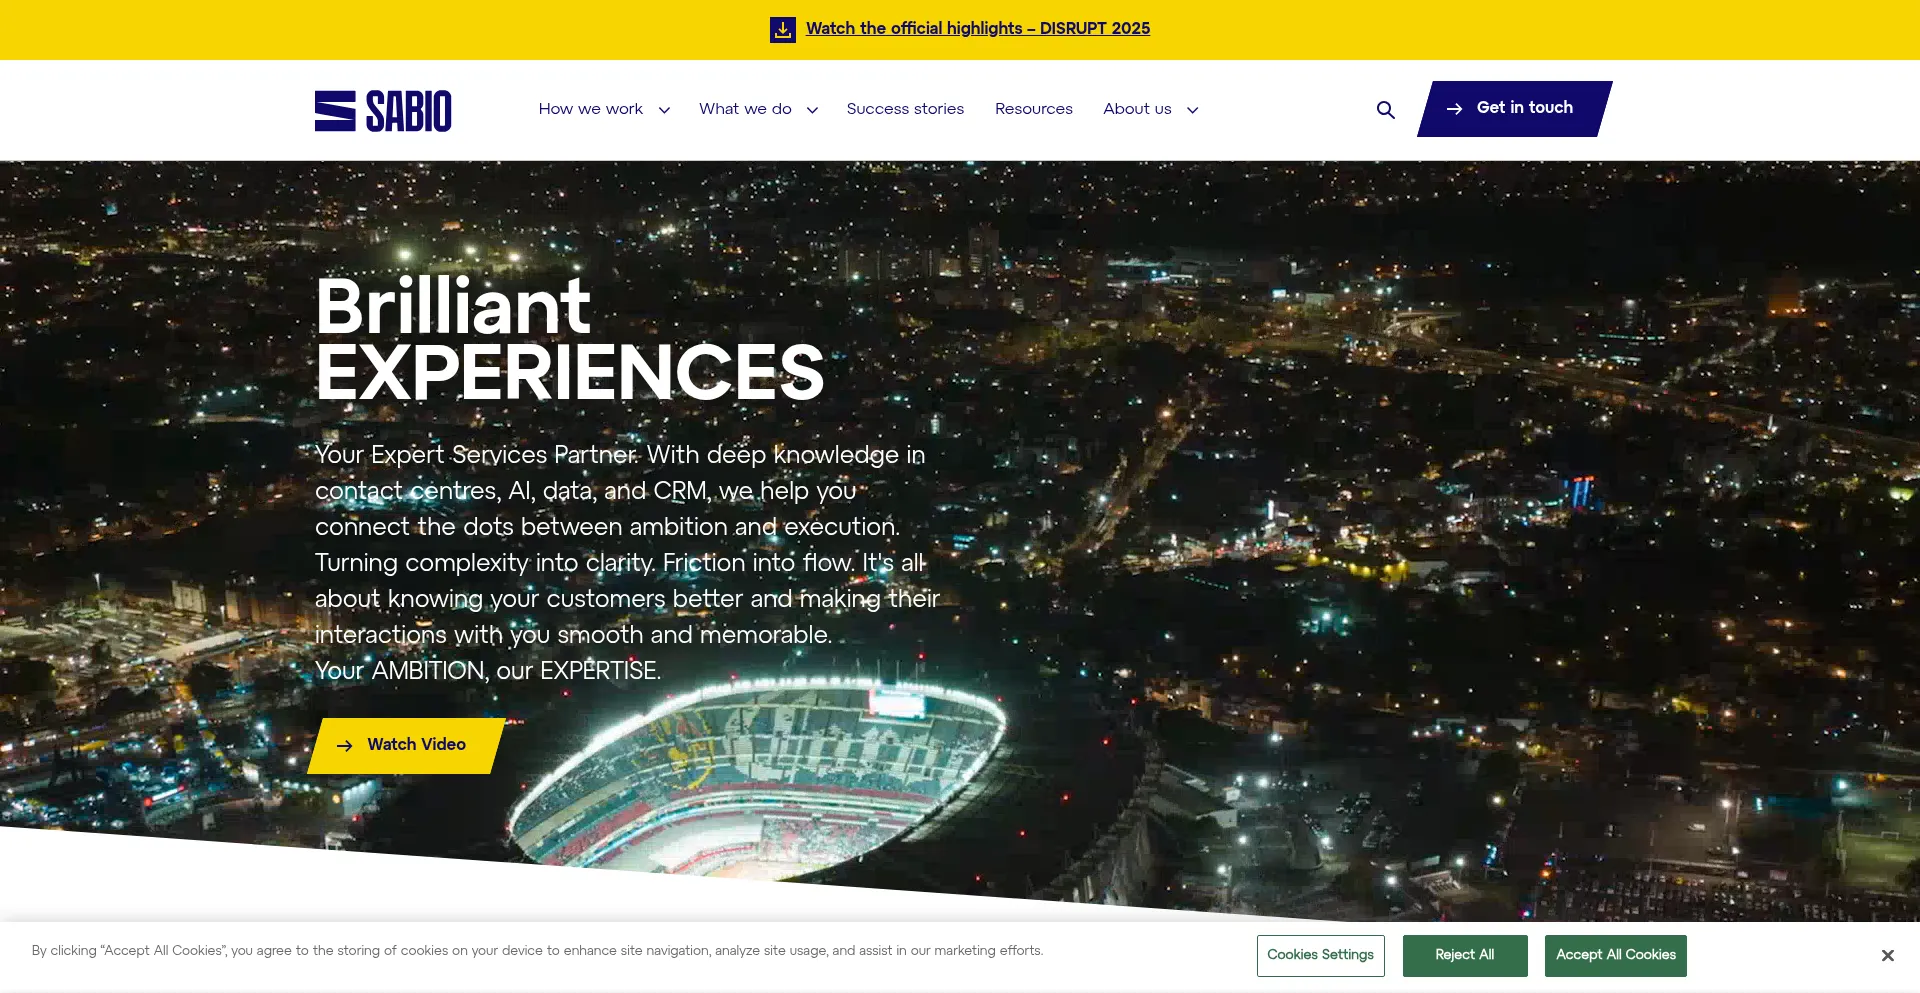The width and height of the screenshot is (1920, 993).
Task: Open the DISRUPT 2025 highlights link
Action: 978,29
